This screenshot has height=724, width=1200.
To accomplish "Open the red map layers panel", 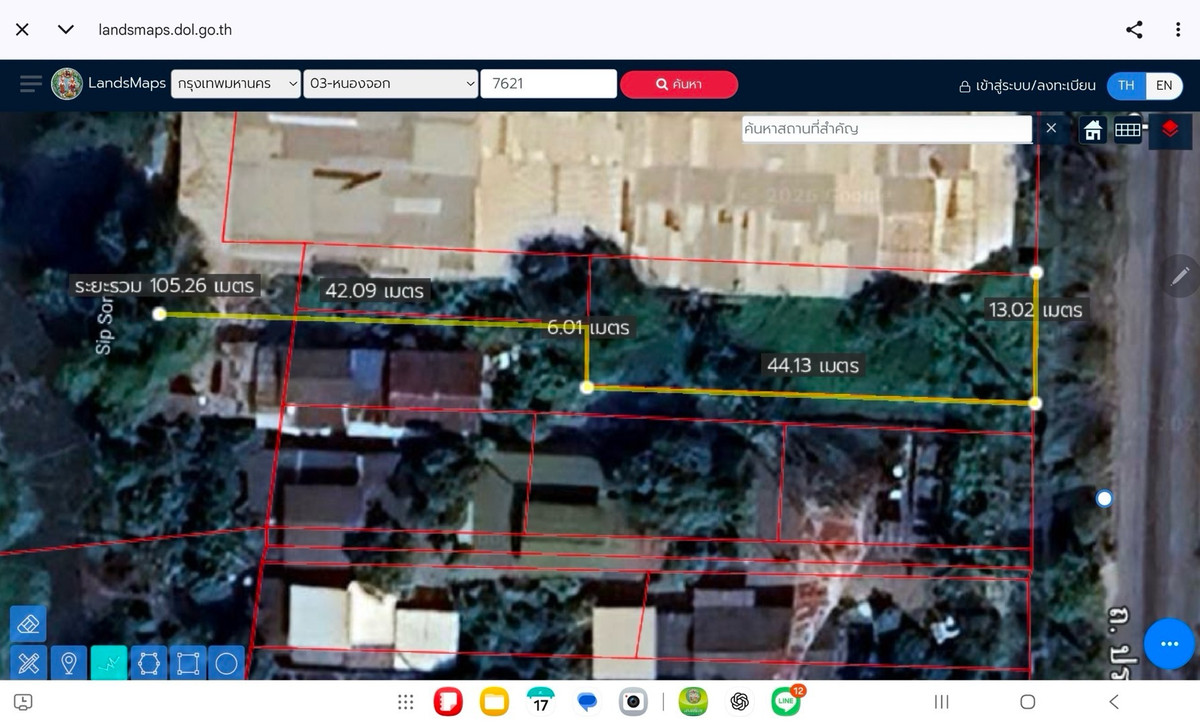I will click(1170, 129).
